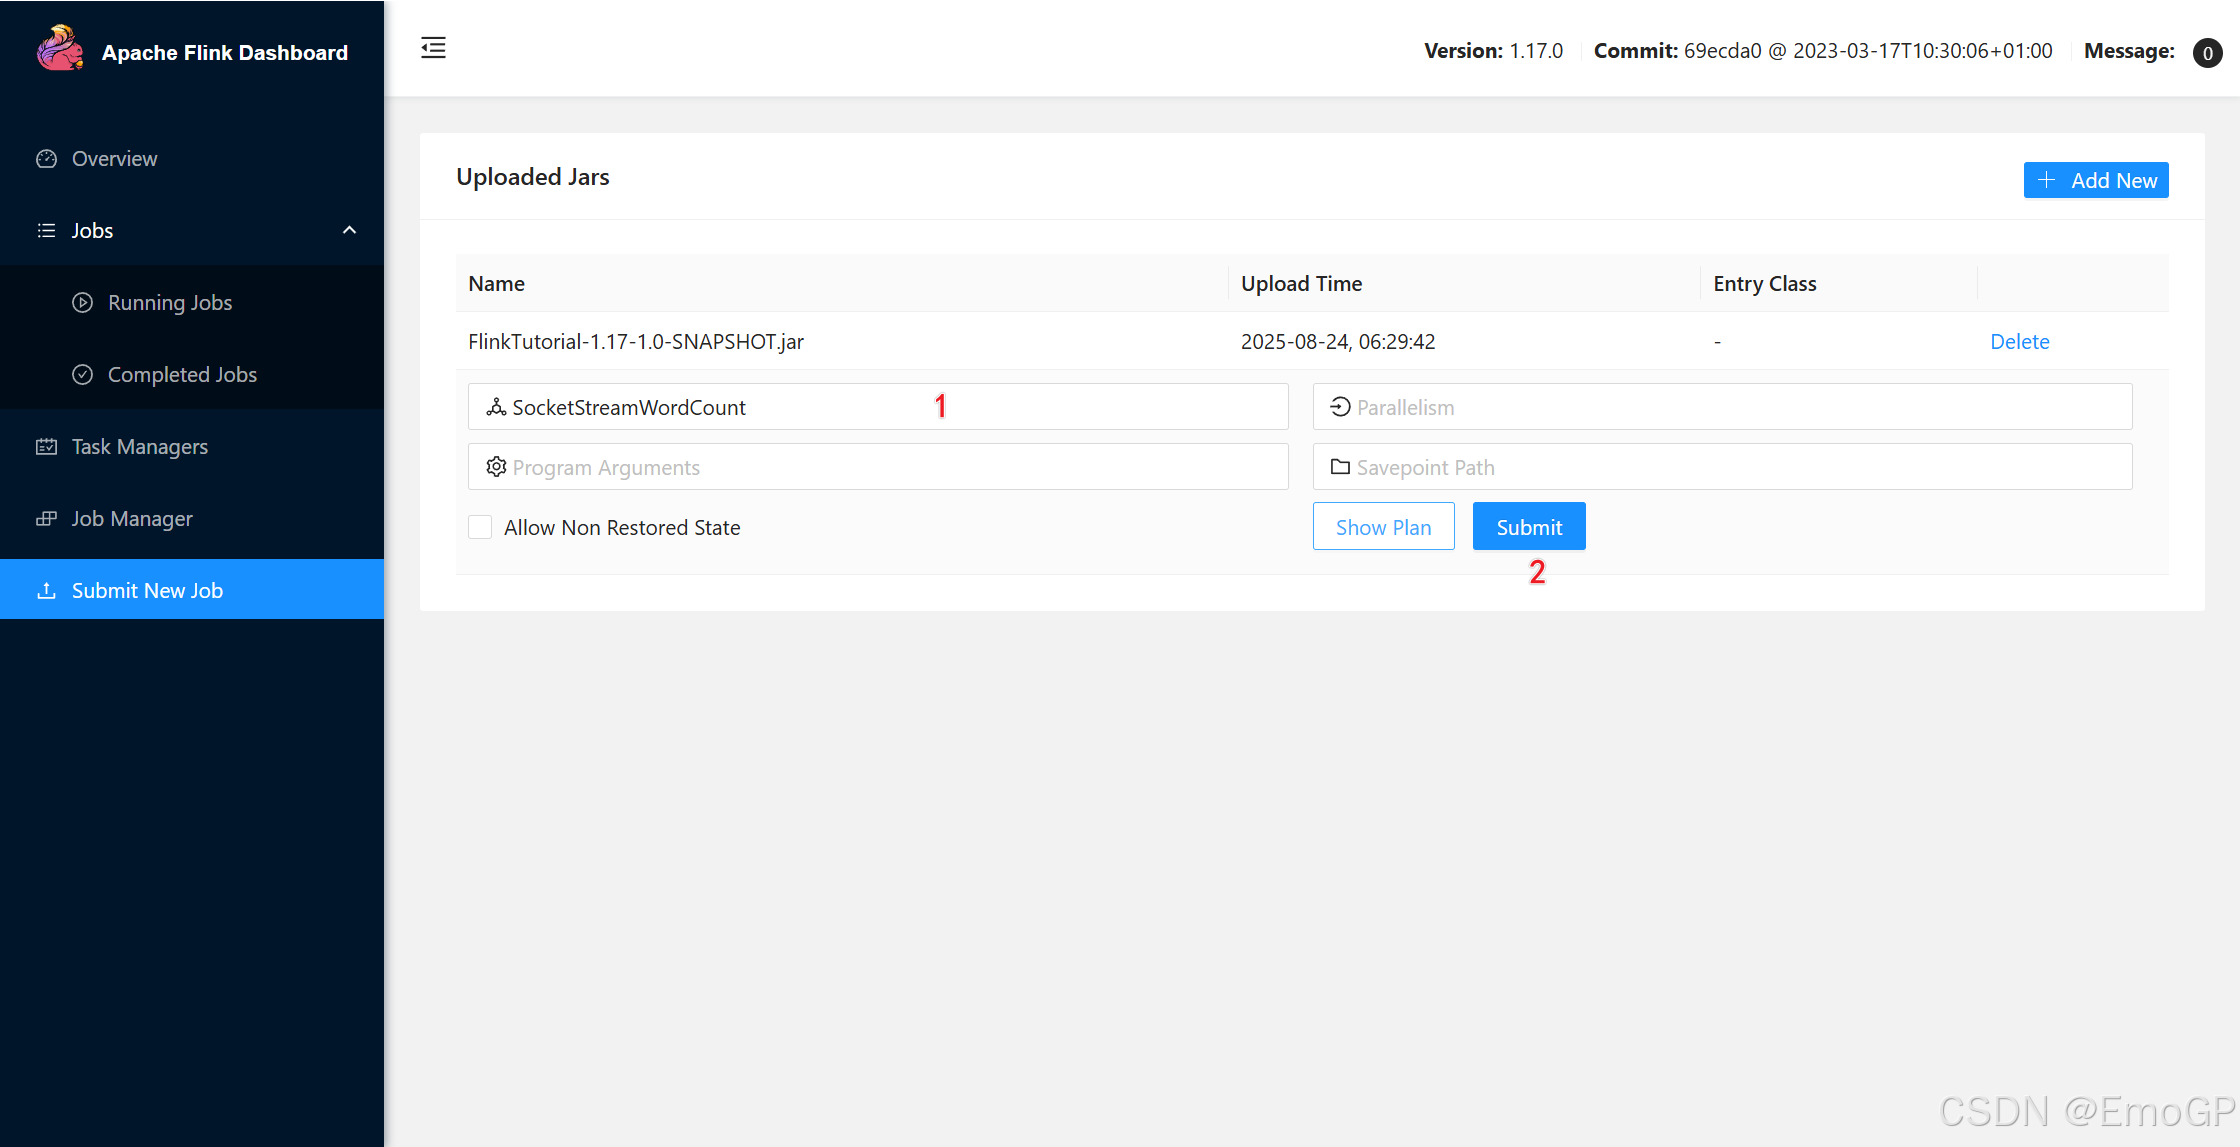Focus the SocketStreamWordCount entry class field
This screenshot has height=1147, width=2240.
coord(878,407)
